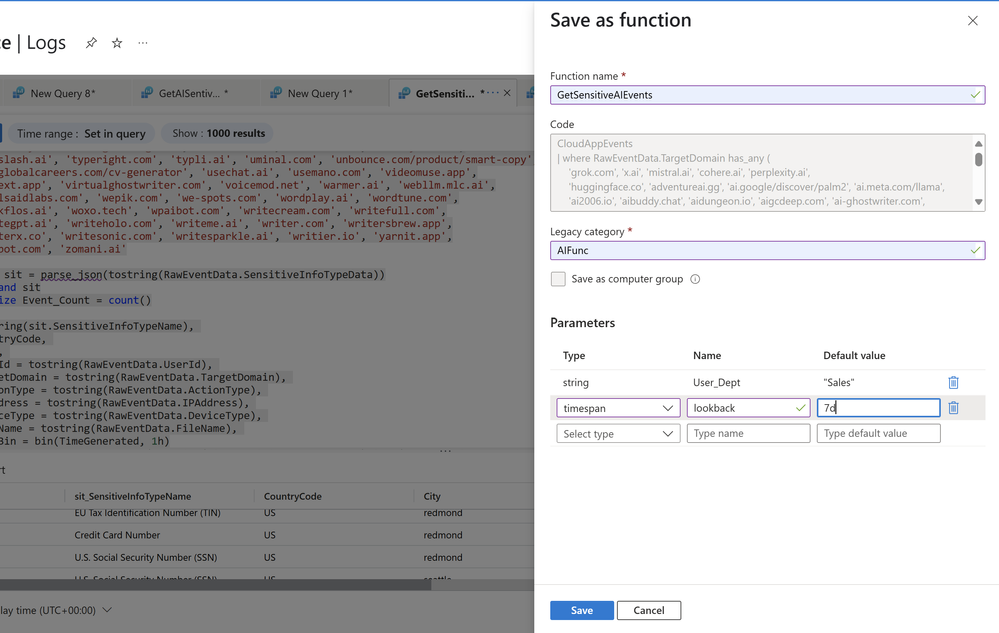Click the Cancel button

pos(648,610)
